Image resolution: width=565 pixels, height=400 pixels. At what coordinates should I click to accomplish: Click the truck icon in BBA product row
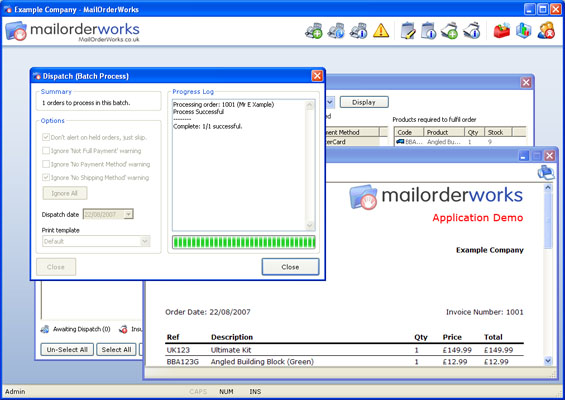(400, 142)
